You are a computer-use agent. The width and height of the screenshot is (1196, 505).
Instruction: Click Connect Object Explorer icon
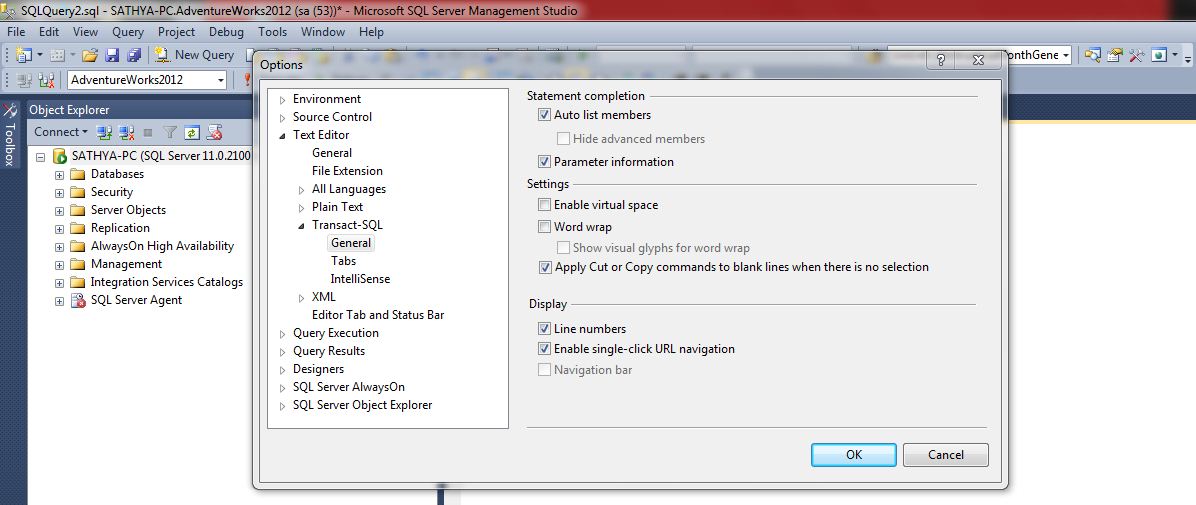tap(104, 132)
